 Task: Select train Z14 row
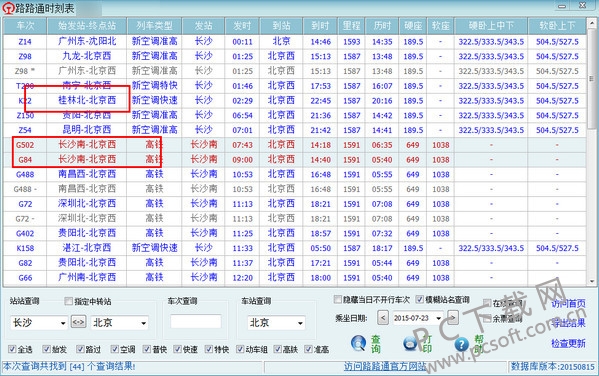point(294,42)
